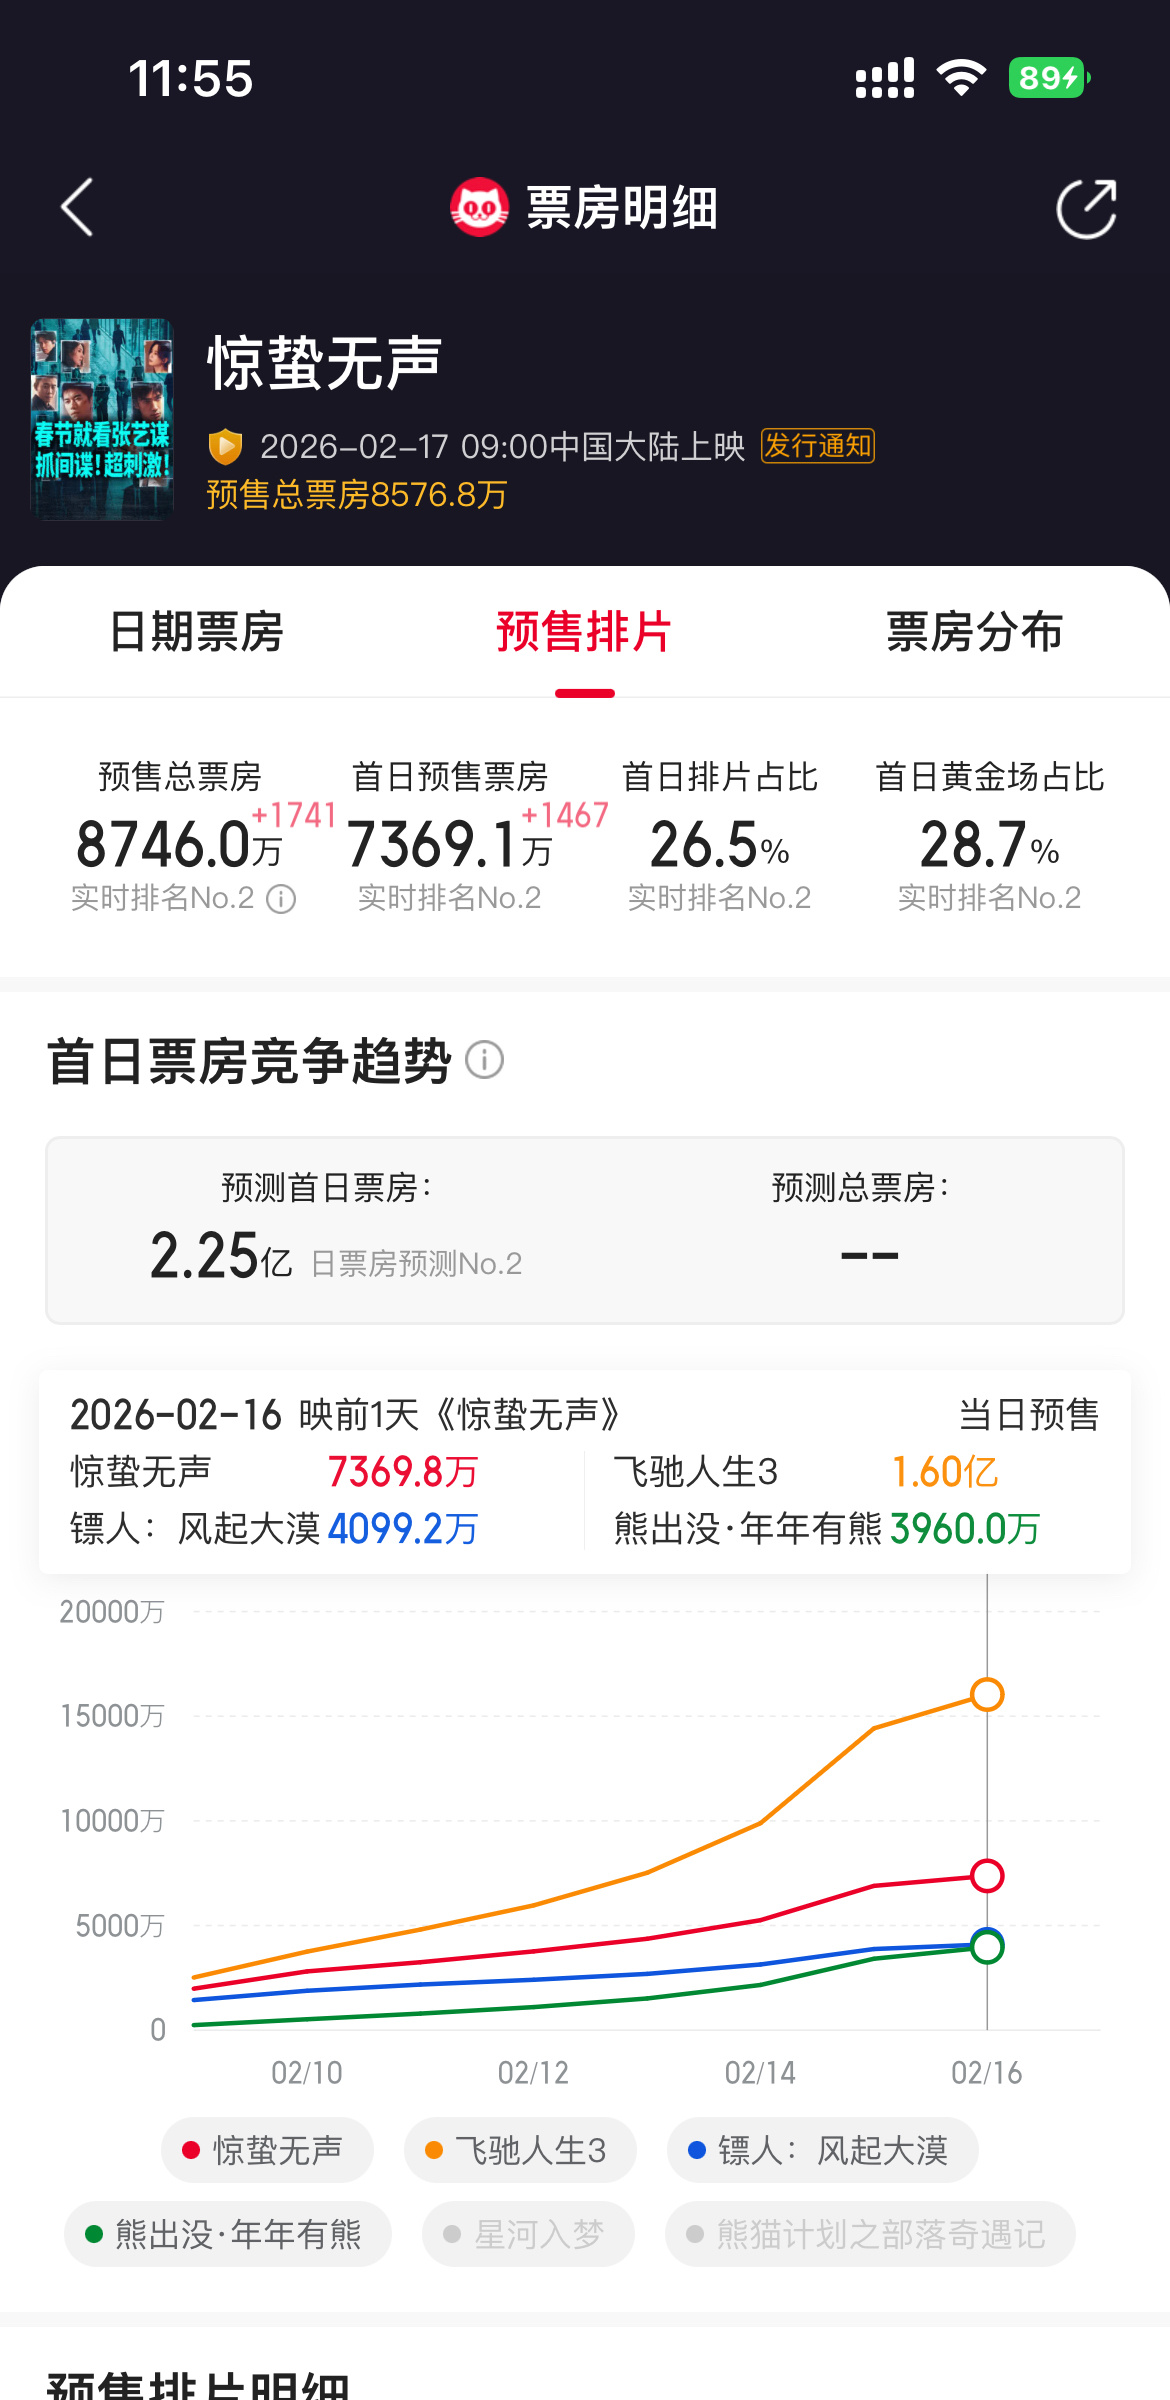Toggle 飞驰人生3 legend chip

click(520, 2150)
